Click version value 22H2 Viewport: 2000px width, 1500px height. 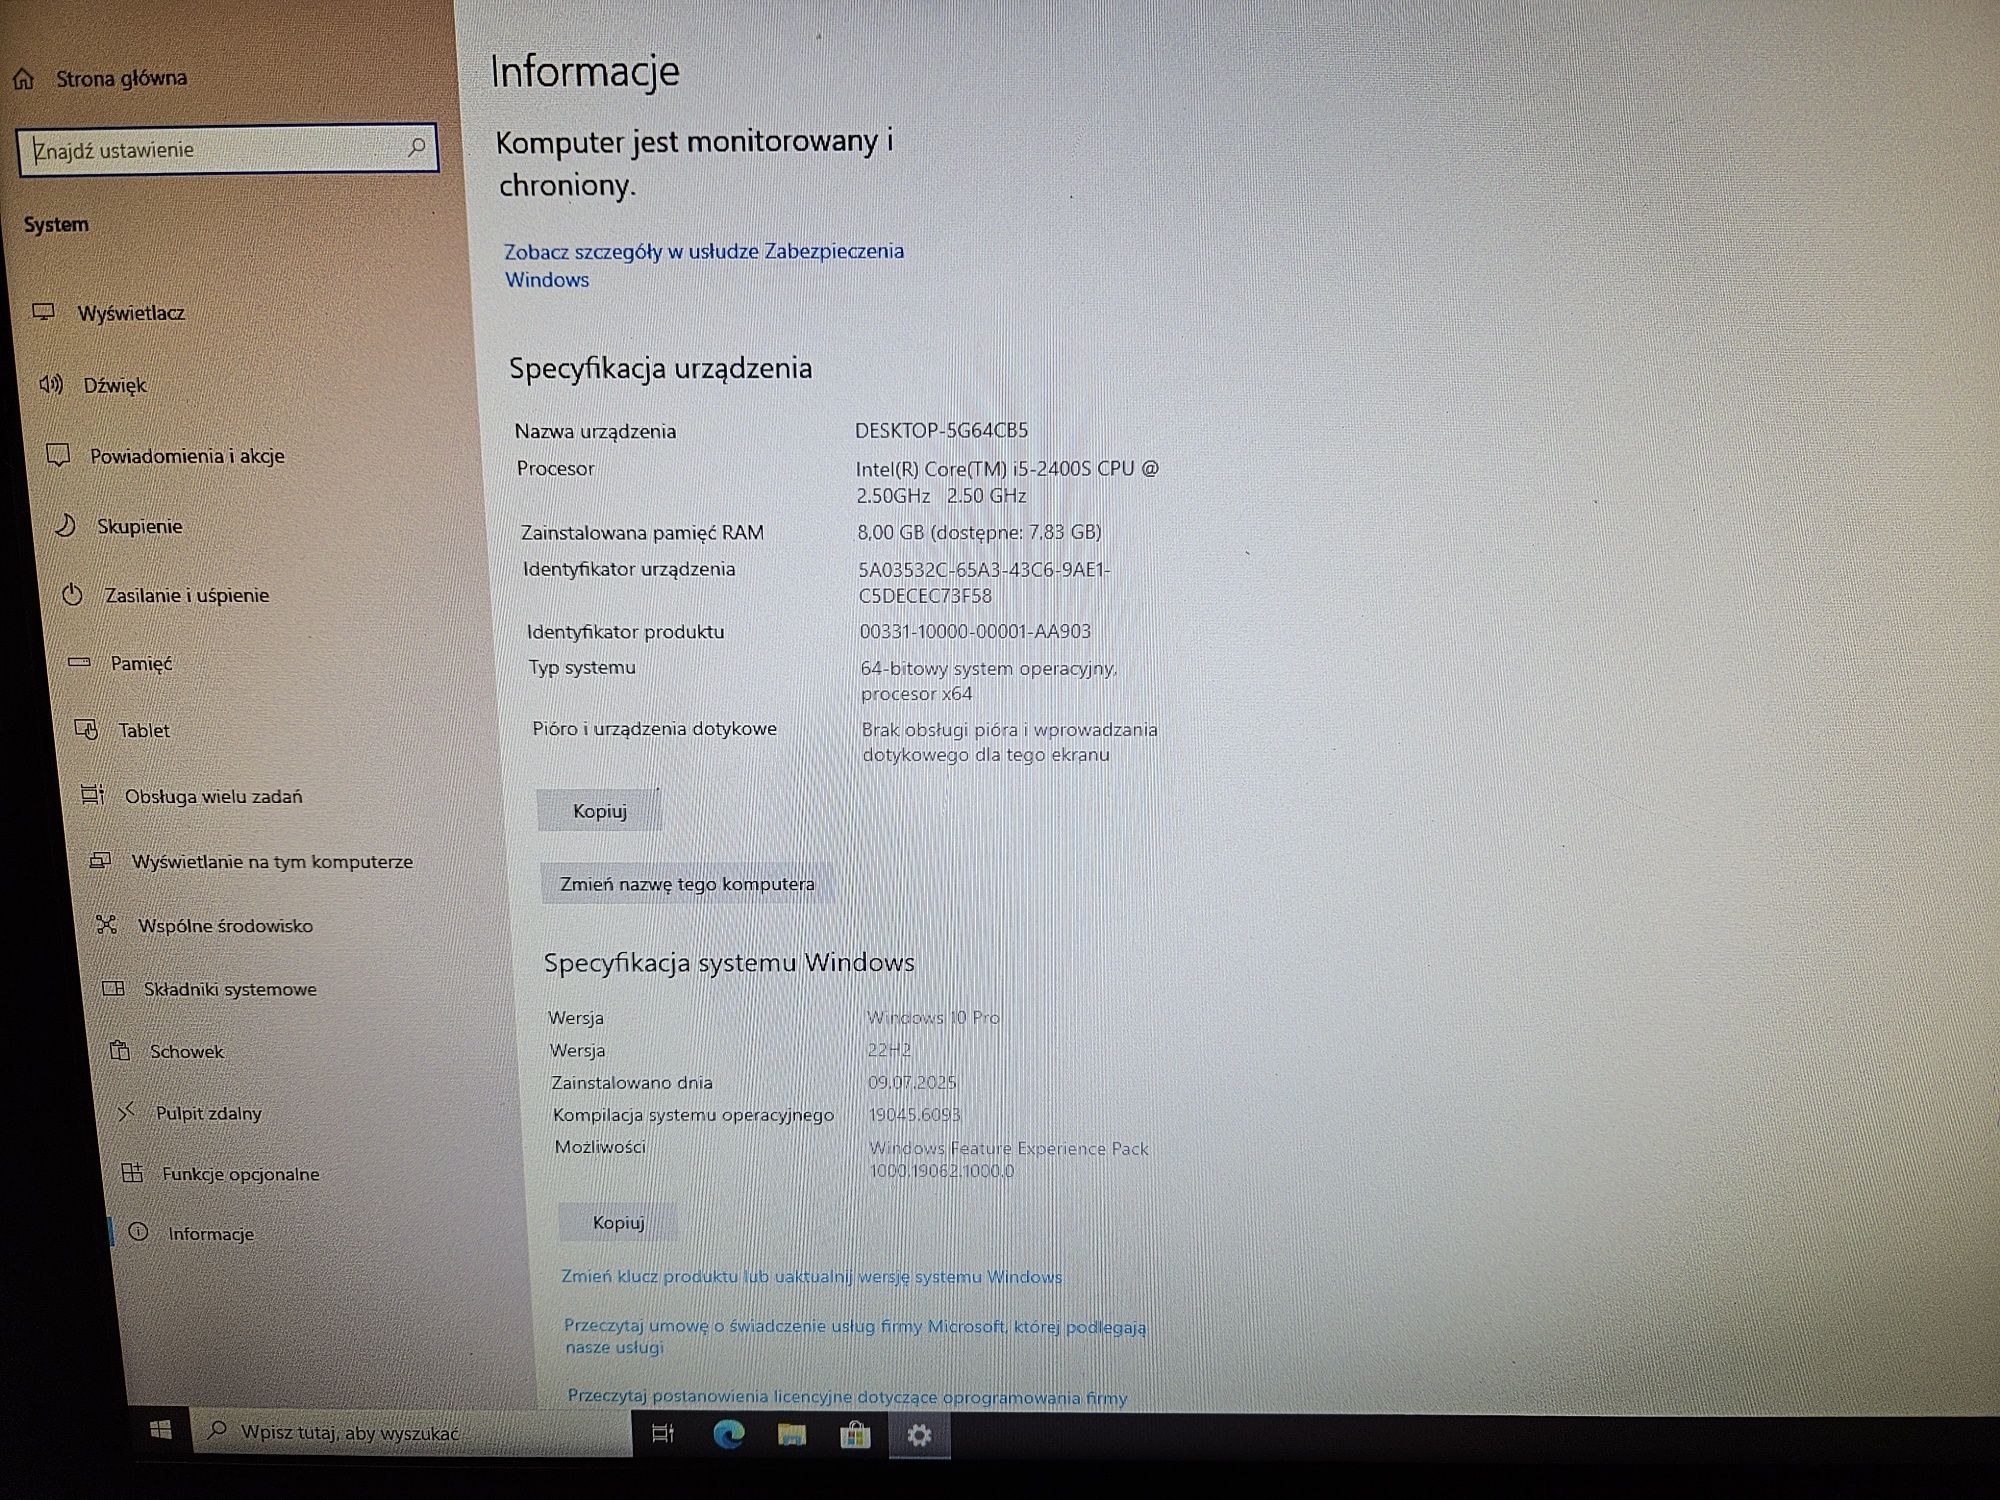pos(889,1049)
